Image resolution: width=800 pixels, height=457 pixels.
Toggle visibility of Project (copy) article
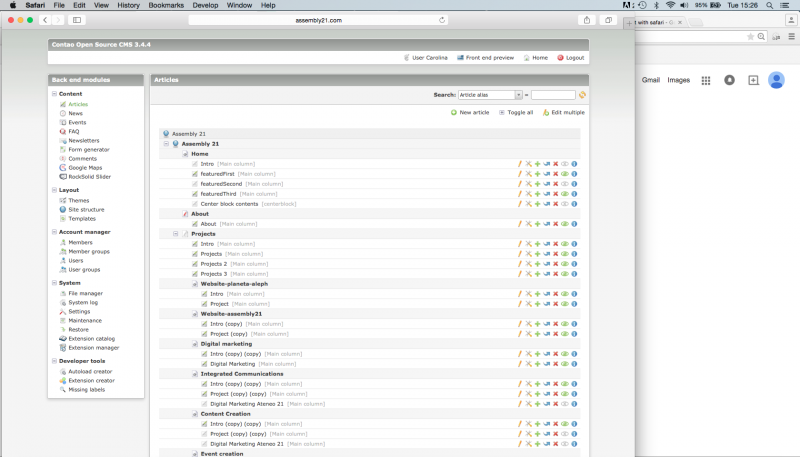[x=565, y=334]
